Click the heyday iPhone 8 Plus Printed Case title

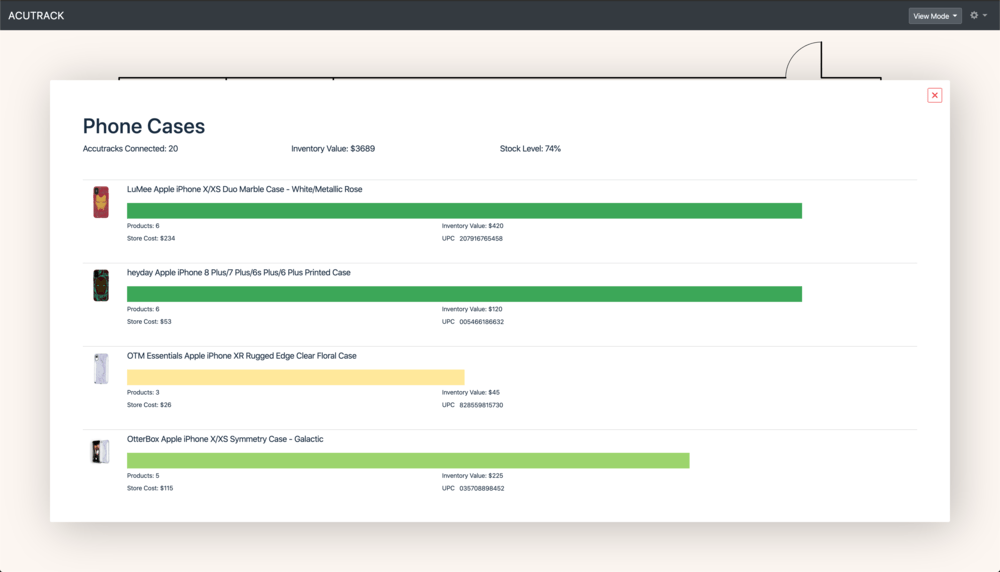[x=239, y=272]
